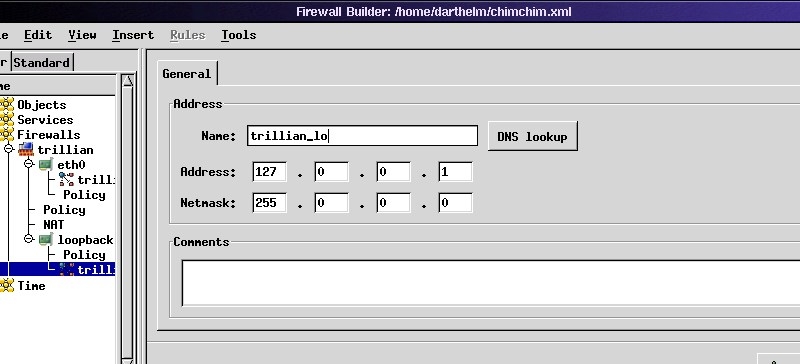Click the Firewalls library icon
The height and width of the screenshot is (364, 800).
click(x=7, y=135)
